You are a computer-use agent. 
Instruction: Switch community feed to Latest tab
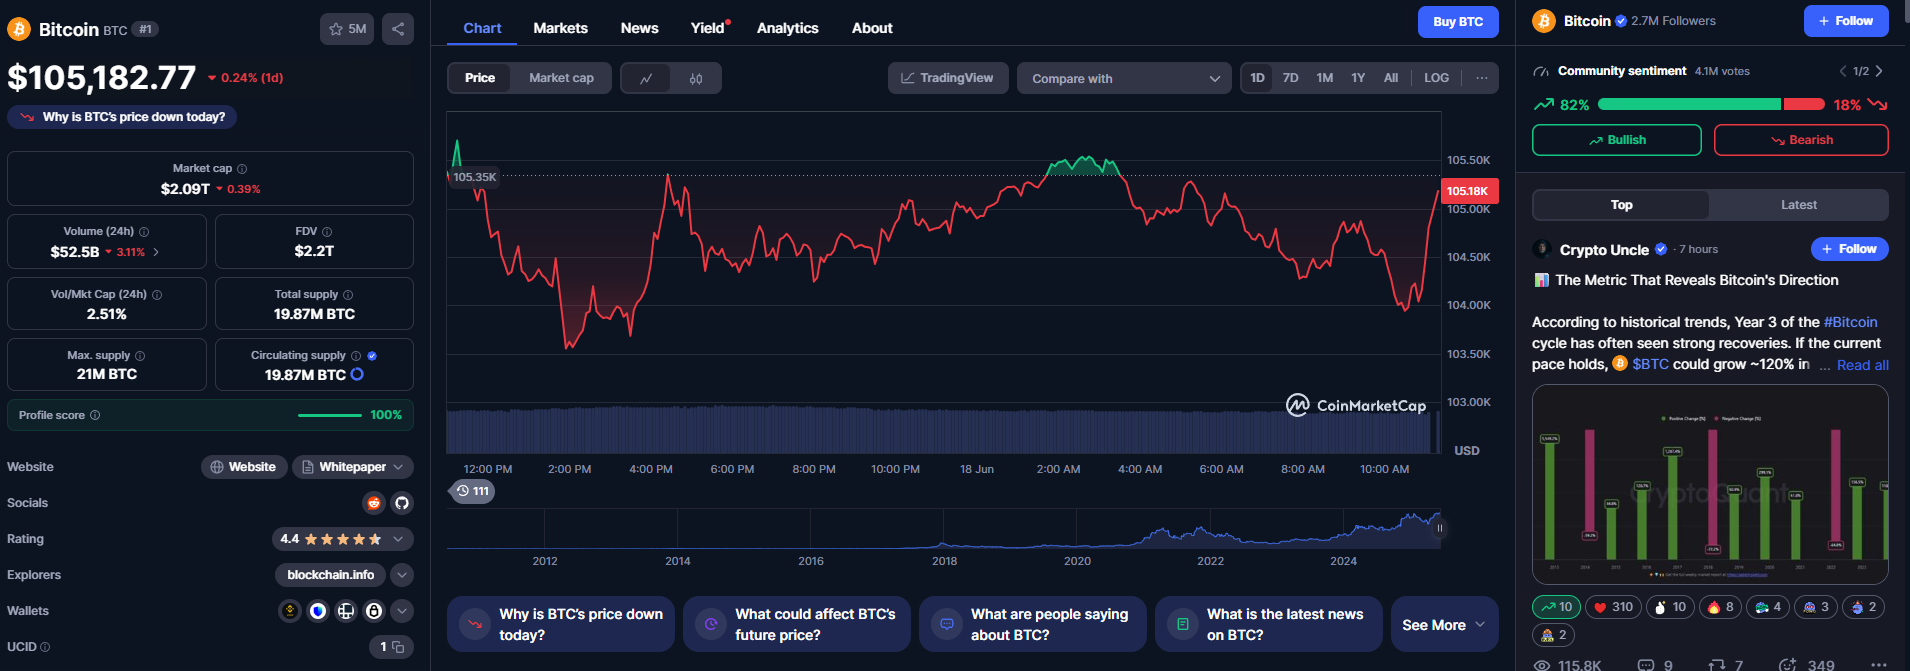point(1799,205)
